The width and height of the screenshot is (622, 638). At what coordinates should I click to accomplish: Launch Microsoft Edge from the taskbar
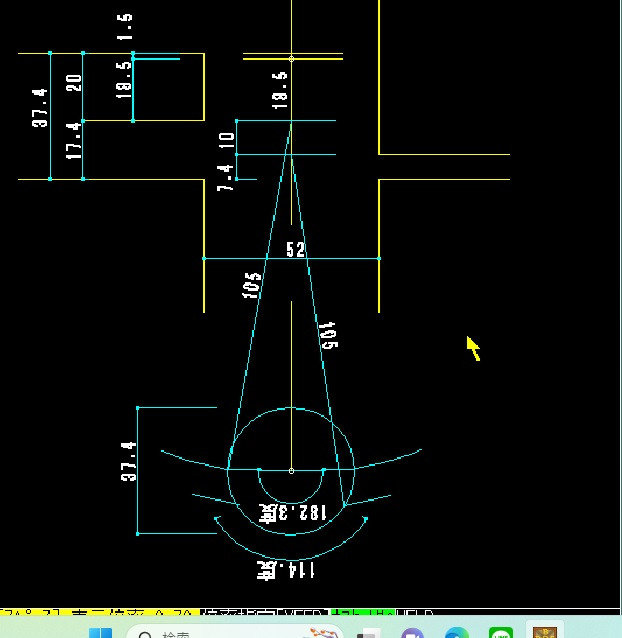(456, 633)
